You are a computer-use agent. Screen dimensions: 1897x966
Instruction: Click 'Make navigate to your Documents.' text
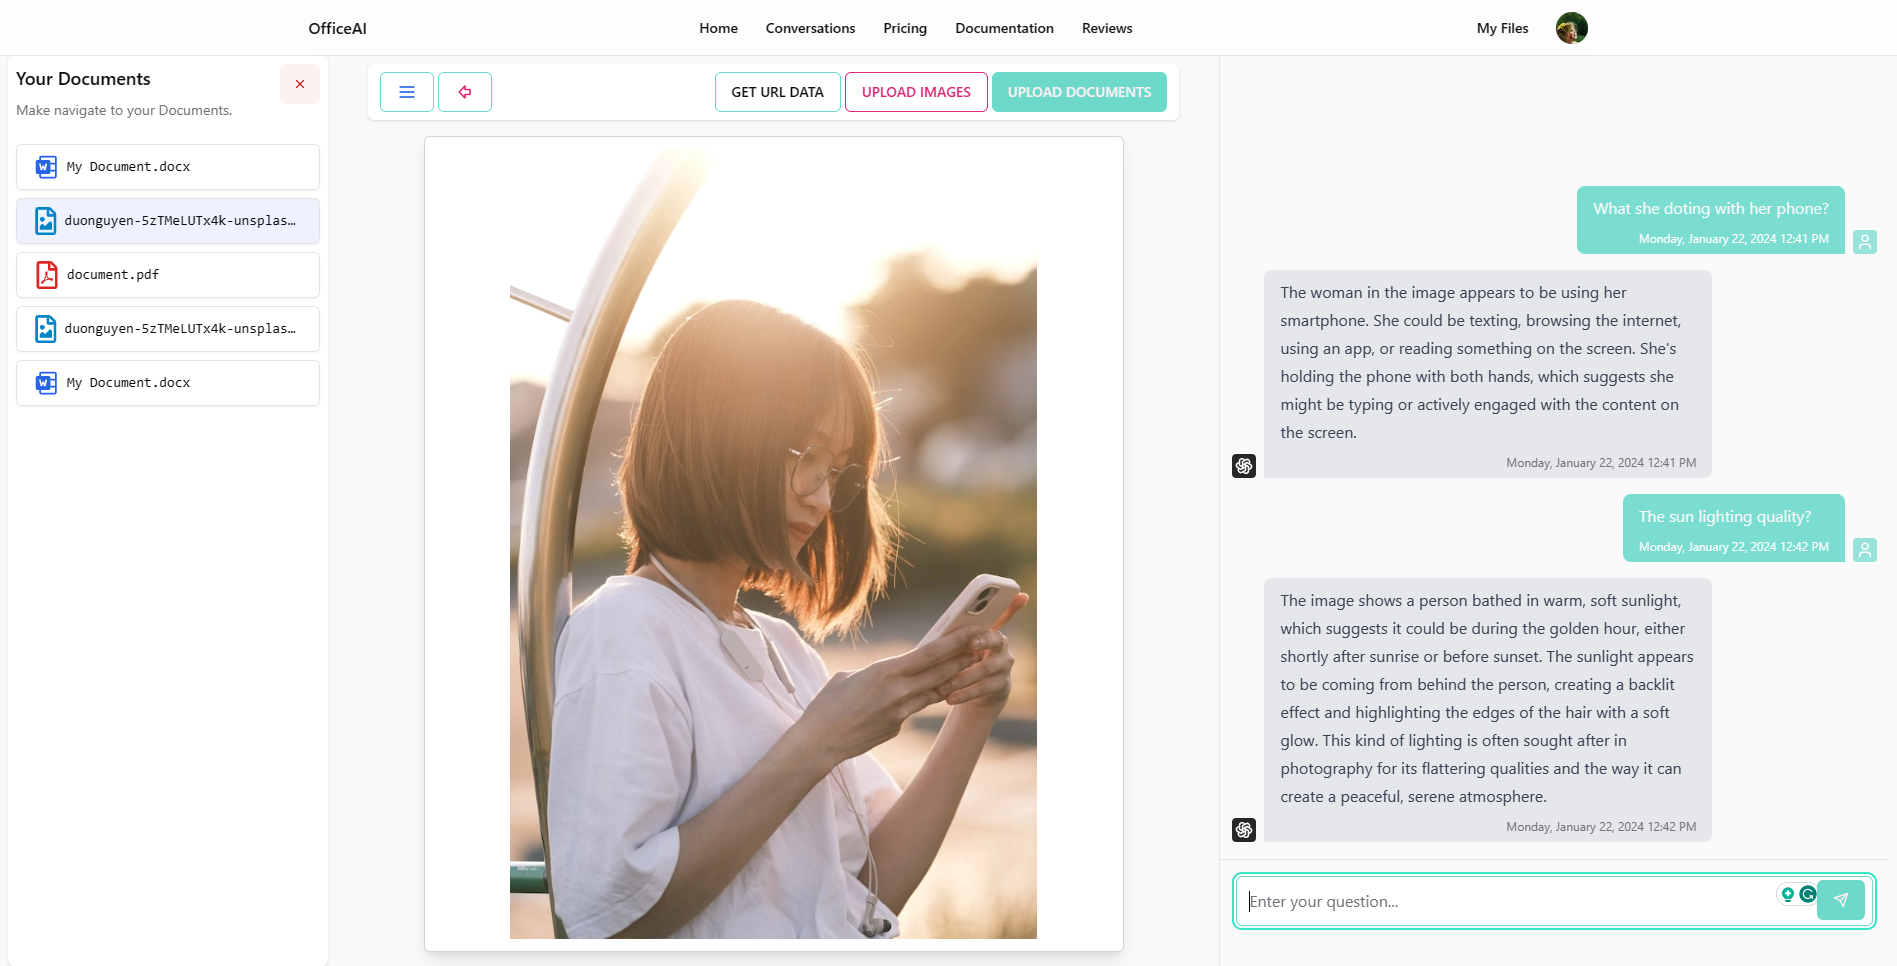point(124,110)
